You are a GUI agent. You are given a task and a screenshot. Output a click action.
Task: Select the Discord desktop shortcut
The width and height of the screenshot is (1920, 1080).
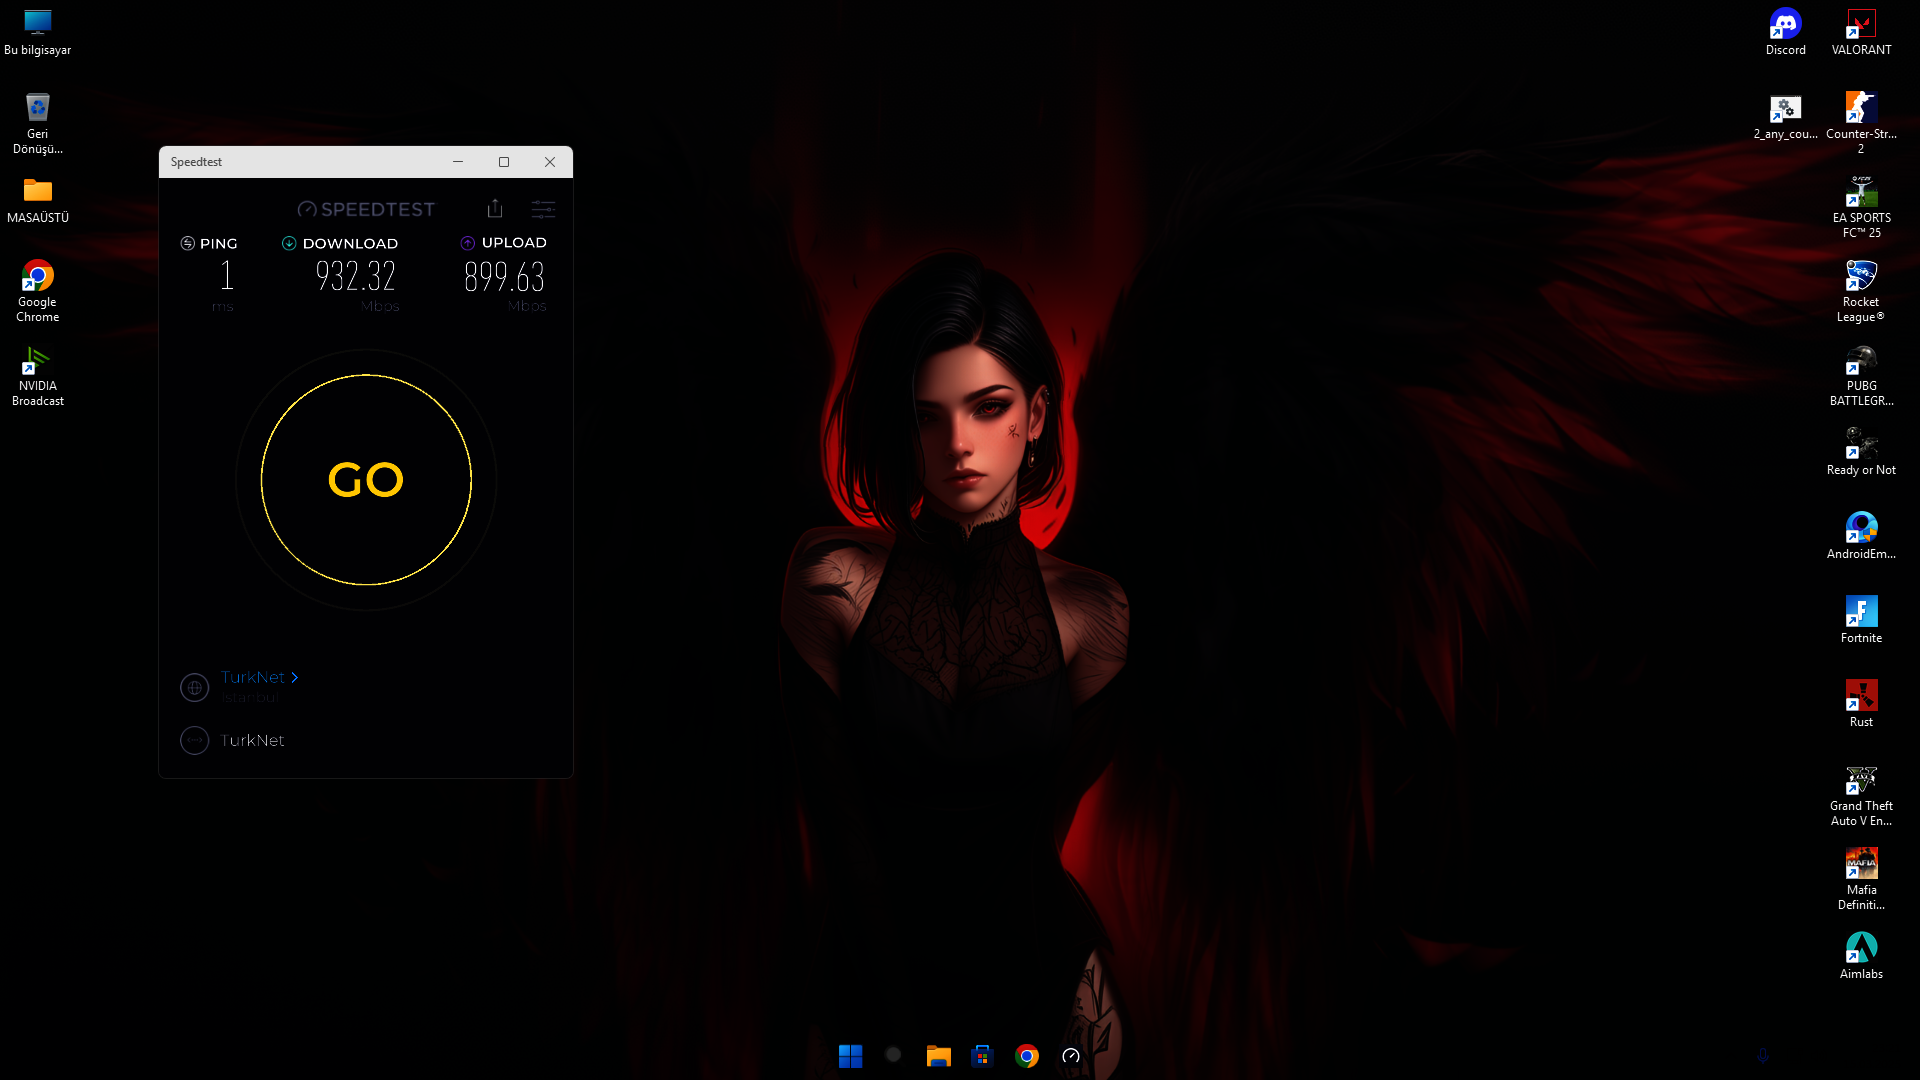pyautogui.click(x=1785, y=31)
